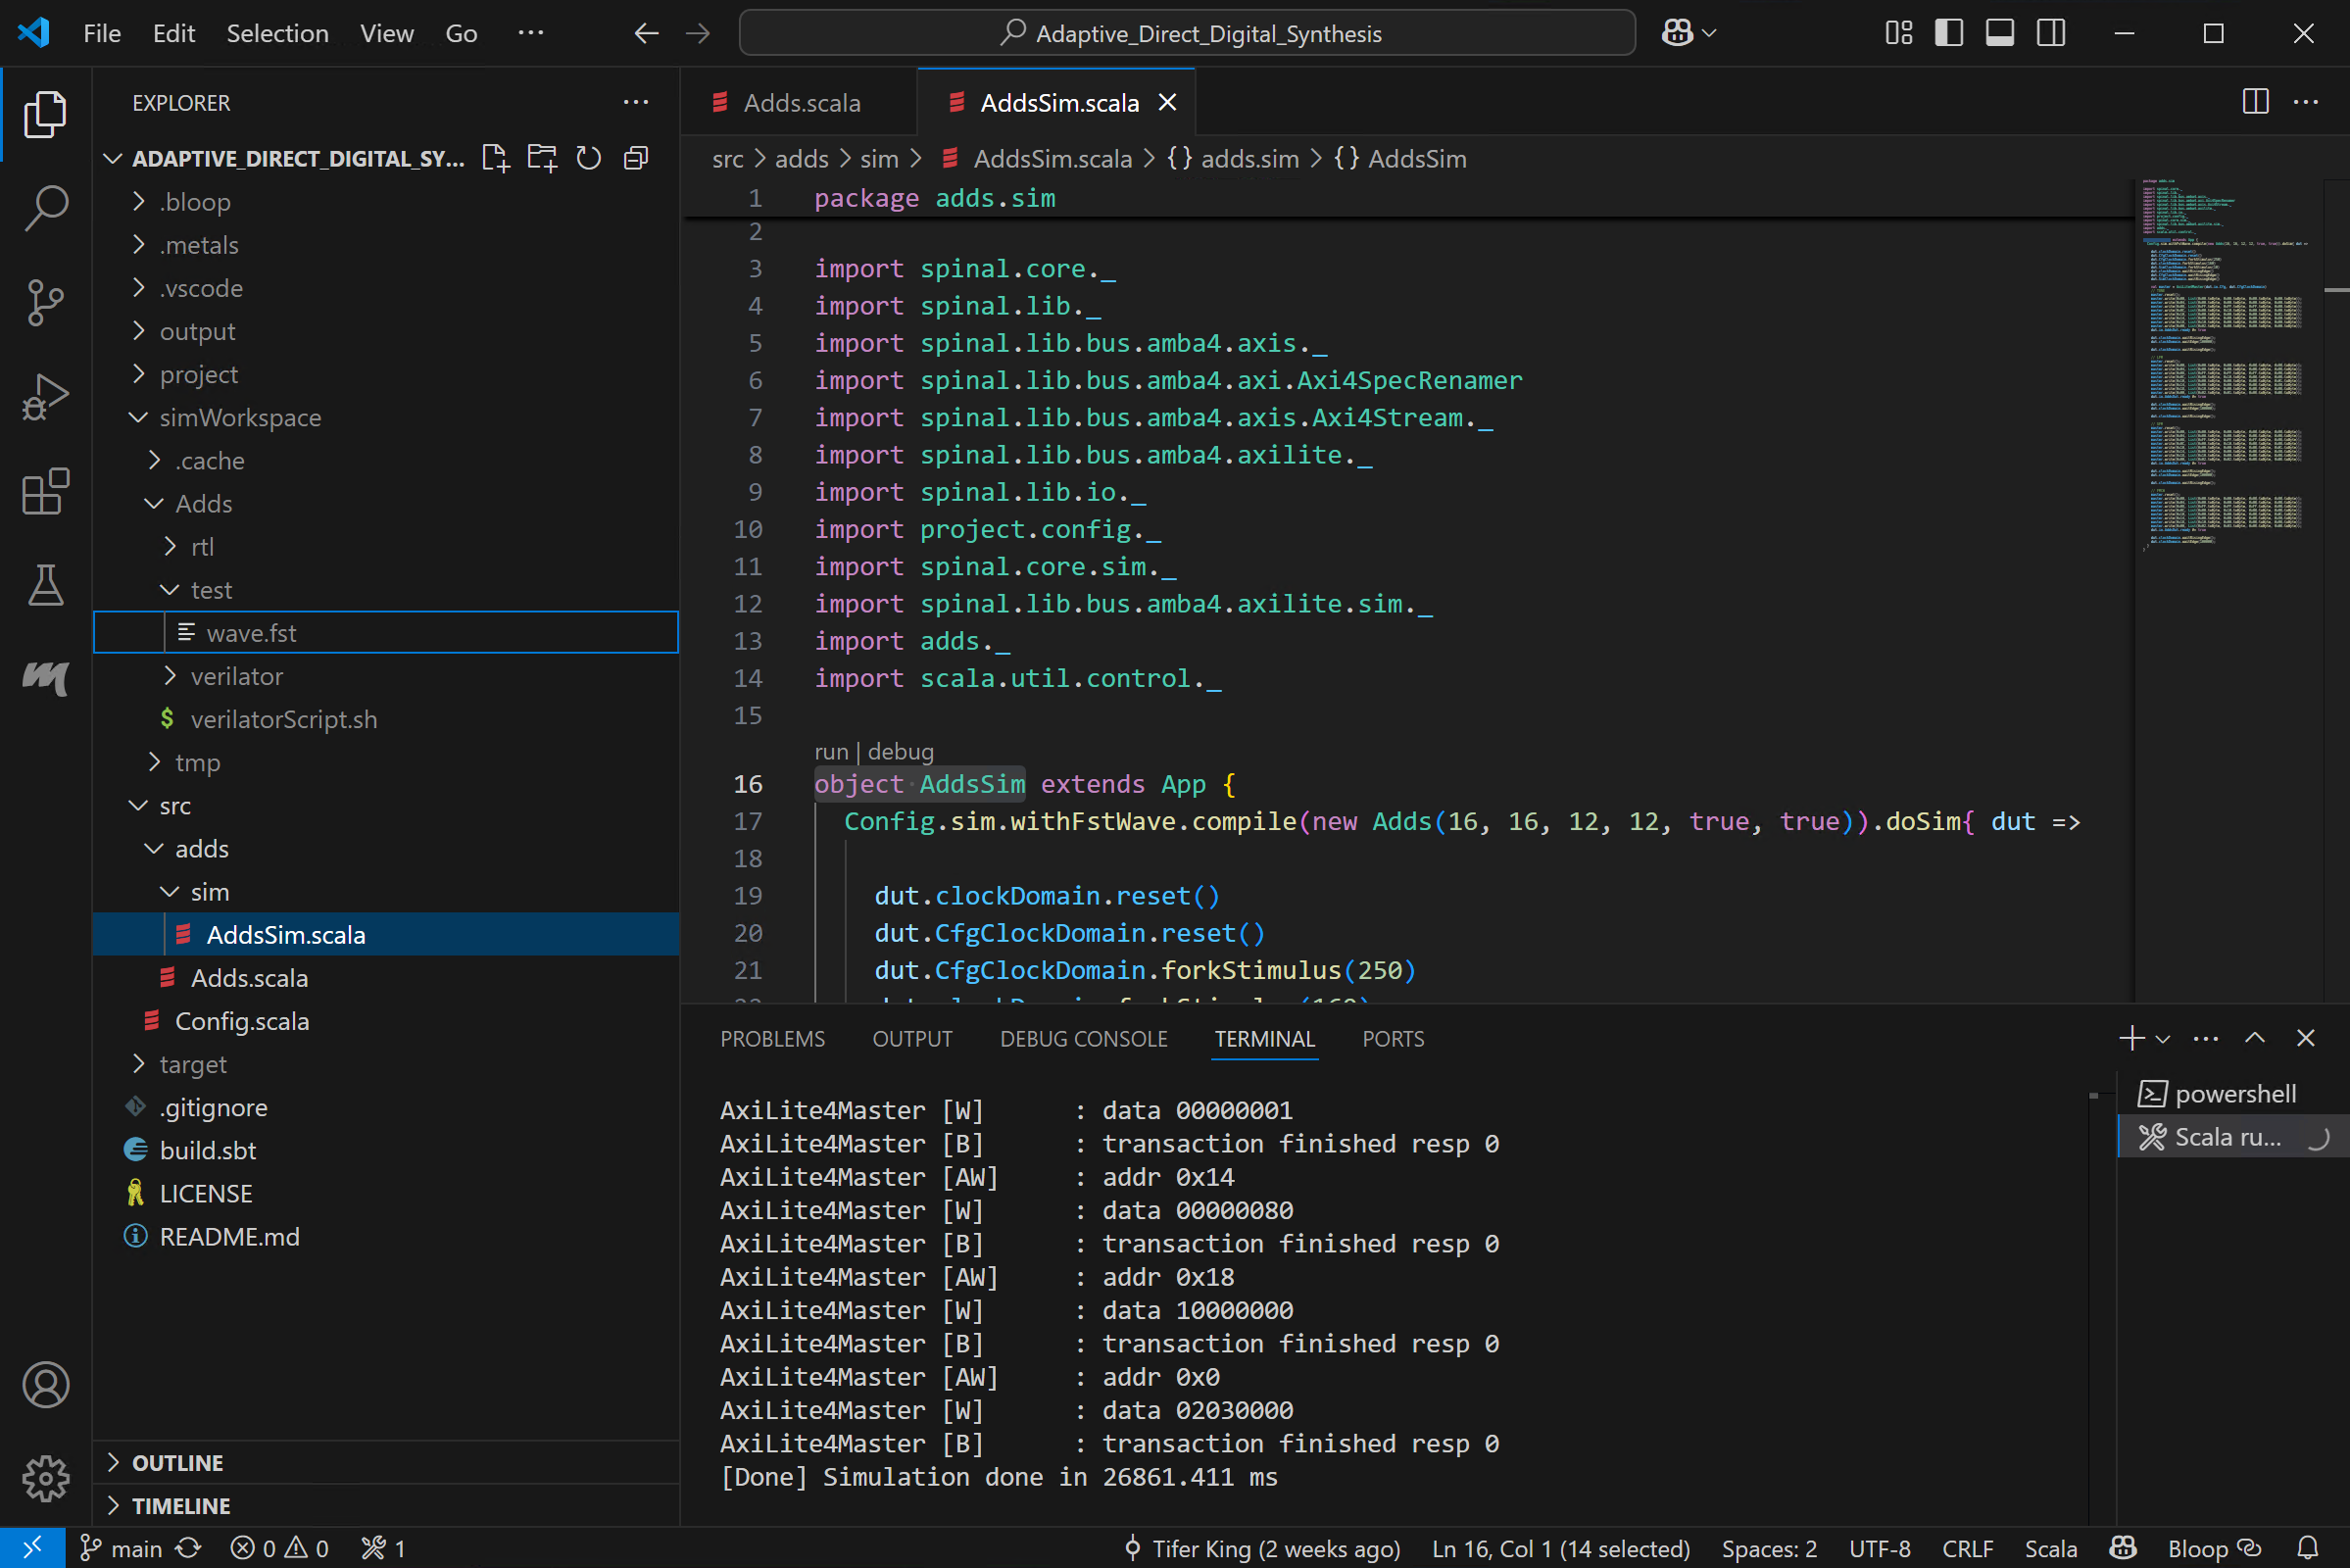Open the Manage gear icon
Image resolution: width=2350 pixels, height=1568 pixels.
coord(45,1478)
